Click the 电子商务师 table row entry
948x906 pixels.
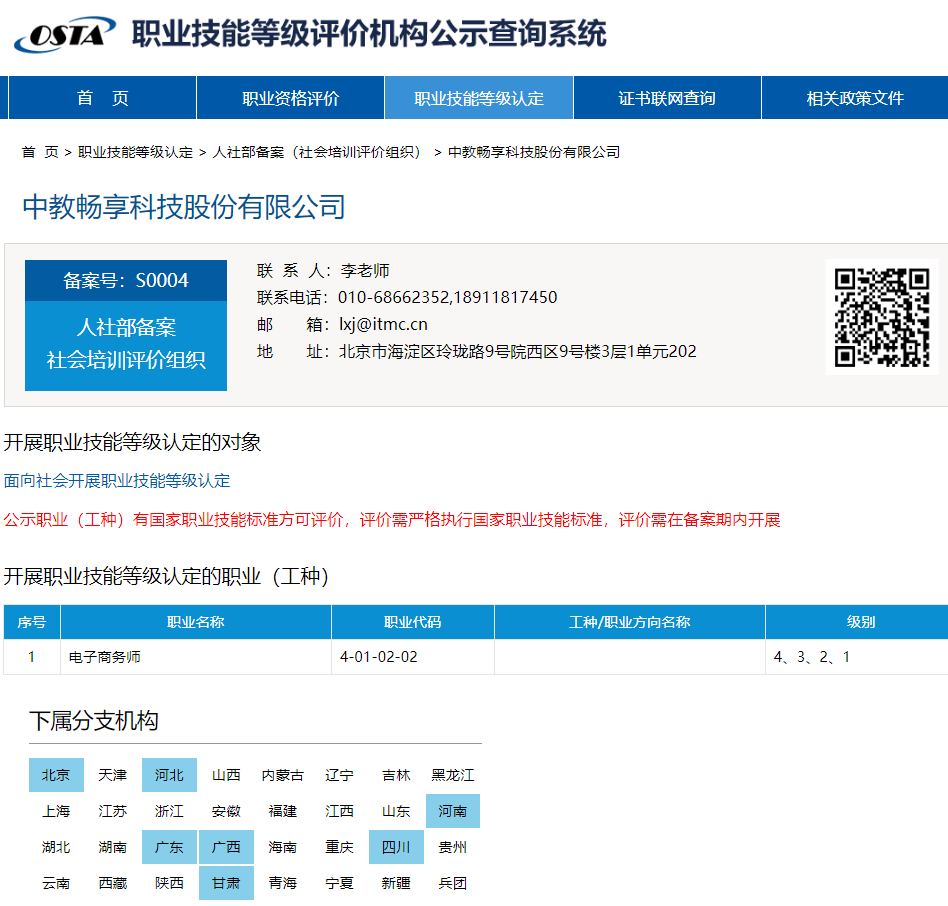coord(105,657)
